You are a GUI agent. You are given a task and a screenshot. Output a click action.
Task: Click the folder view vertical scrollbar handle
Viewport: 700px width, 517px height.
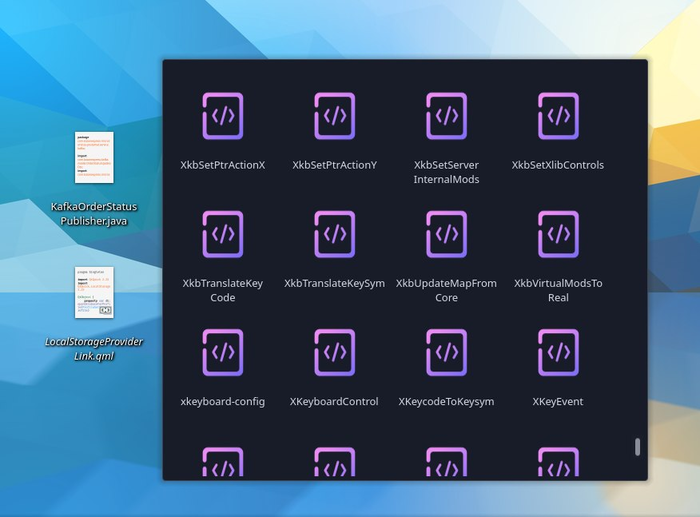pyautogui.click(x=638, y=447)
